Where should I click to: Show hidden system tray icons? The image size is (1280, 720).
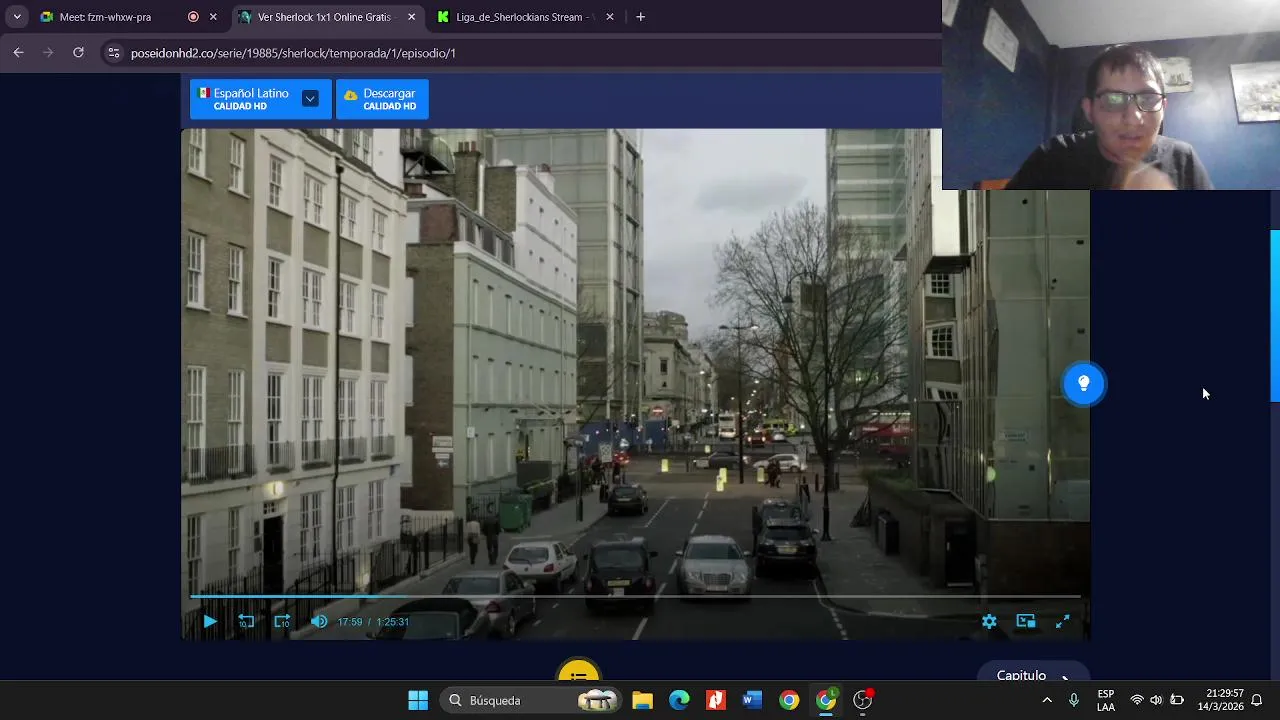1047,700
